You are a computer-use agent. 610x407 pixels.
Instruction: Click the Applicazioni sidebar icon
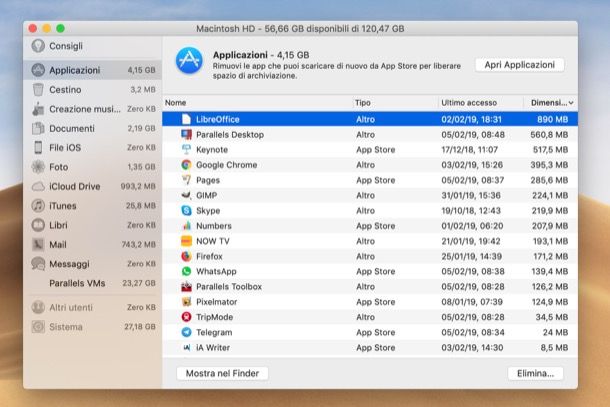(x=38, y=70)
